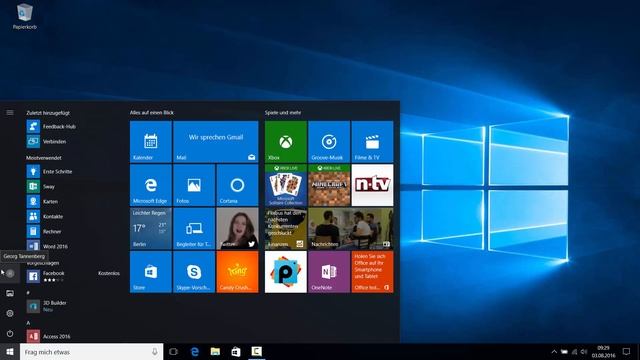
Task: Open 3D Builder in app list
Action: coord(73,306)
